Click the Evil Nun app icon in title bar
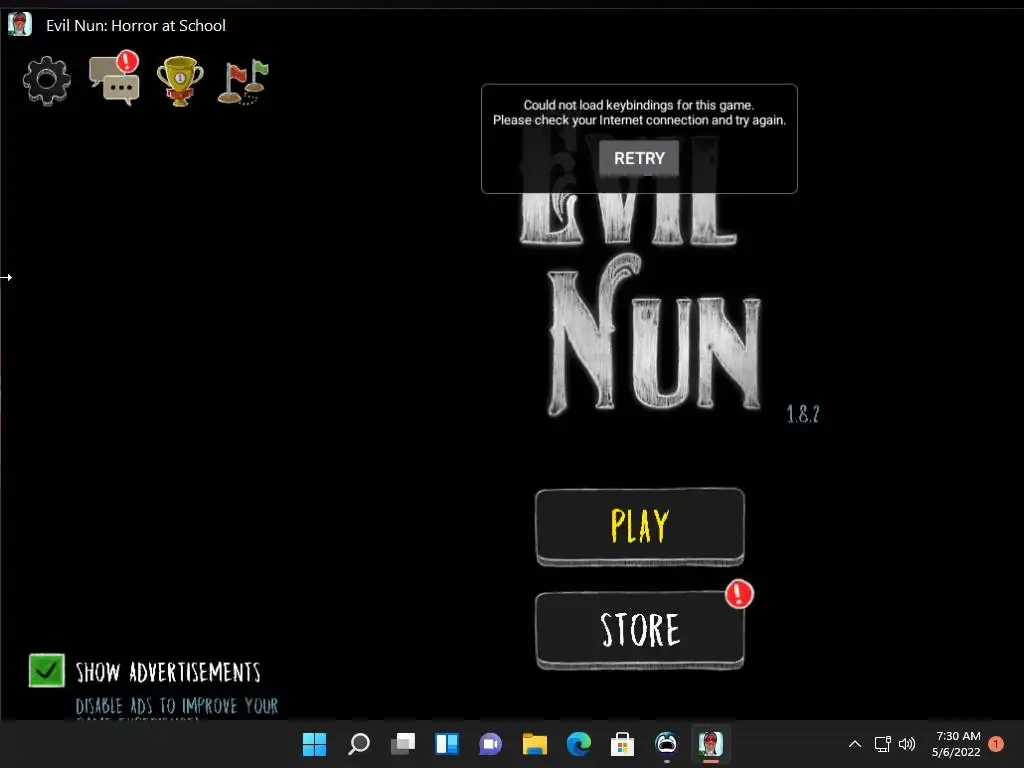This screenshot has height=768, width=1024. pos(20,25)
